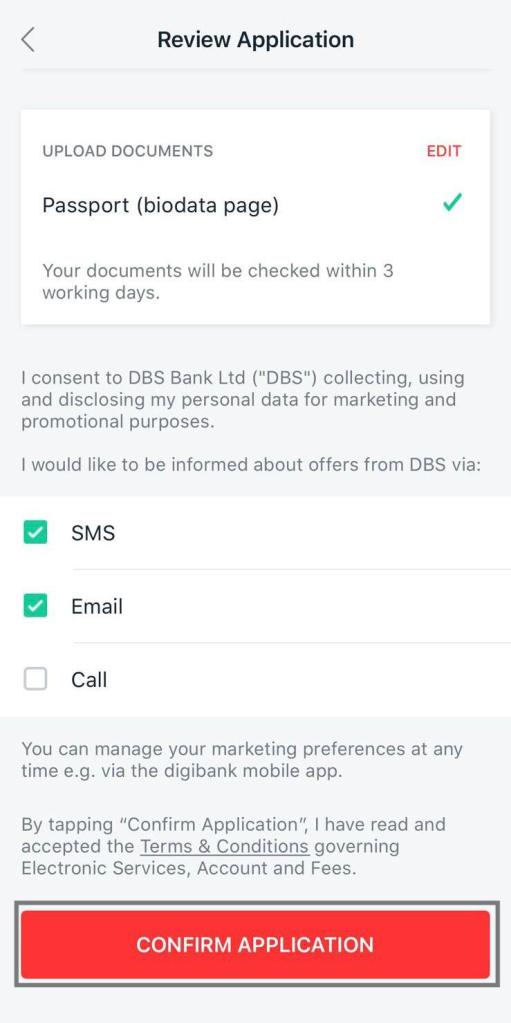Edit the uploaded documents
Viewport: 511px width, 1023px height.
(x=444, y=151)
